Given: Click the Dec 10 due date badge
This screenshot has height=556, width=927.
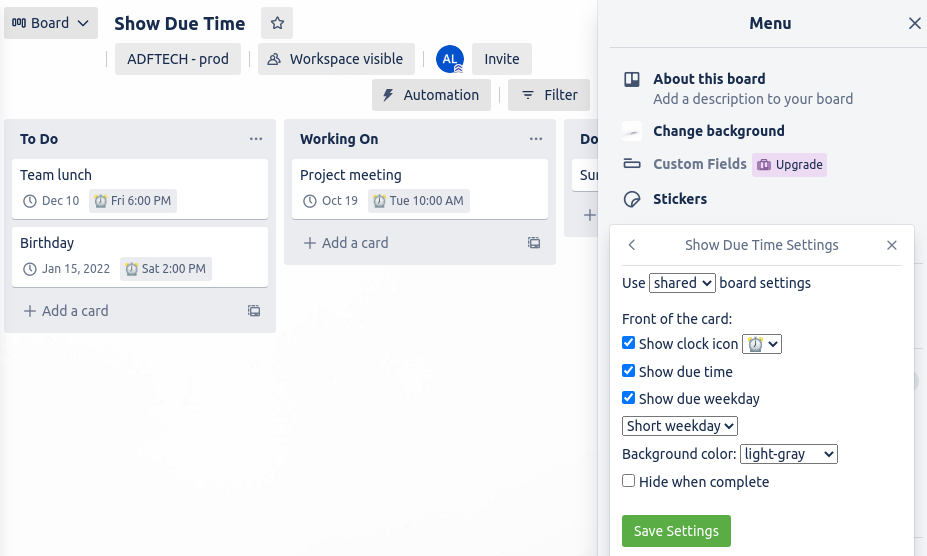Looking at the screenshot, I should click(x=51, y=201).
